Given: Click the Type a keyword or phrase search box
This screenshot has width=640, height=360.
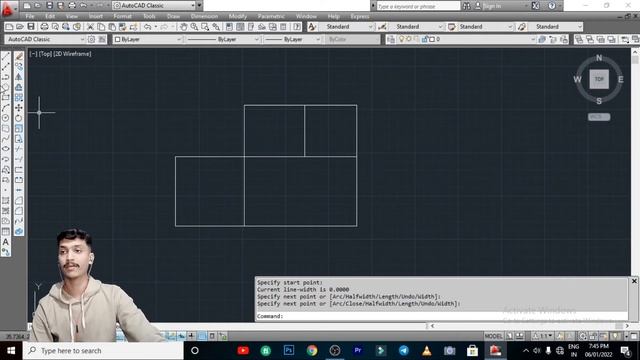Looking at the screenshot, I should click(418, 6).
